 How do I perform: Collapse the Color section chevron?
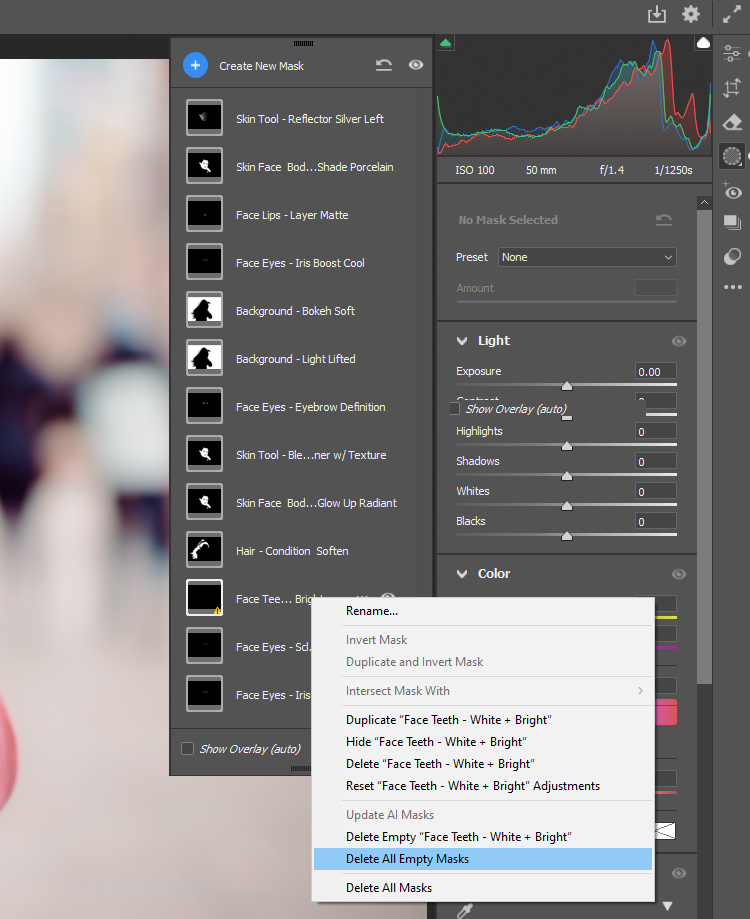click(462, 574)
